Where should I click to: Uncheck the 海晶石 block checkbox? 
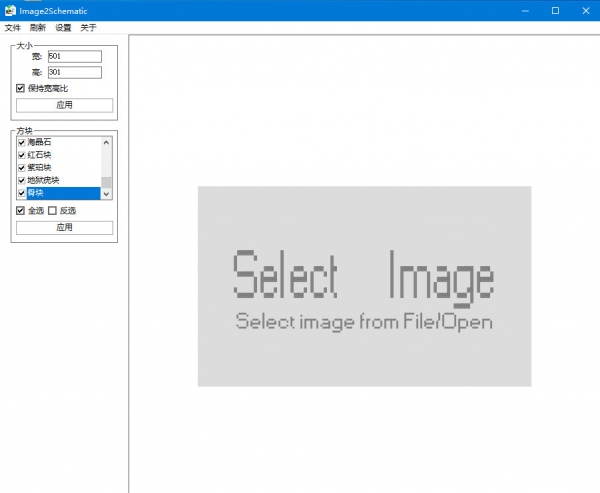coord(22,142)
